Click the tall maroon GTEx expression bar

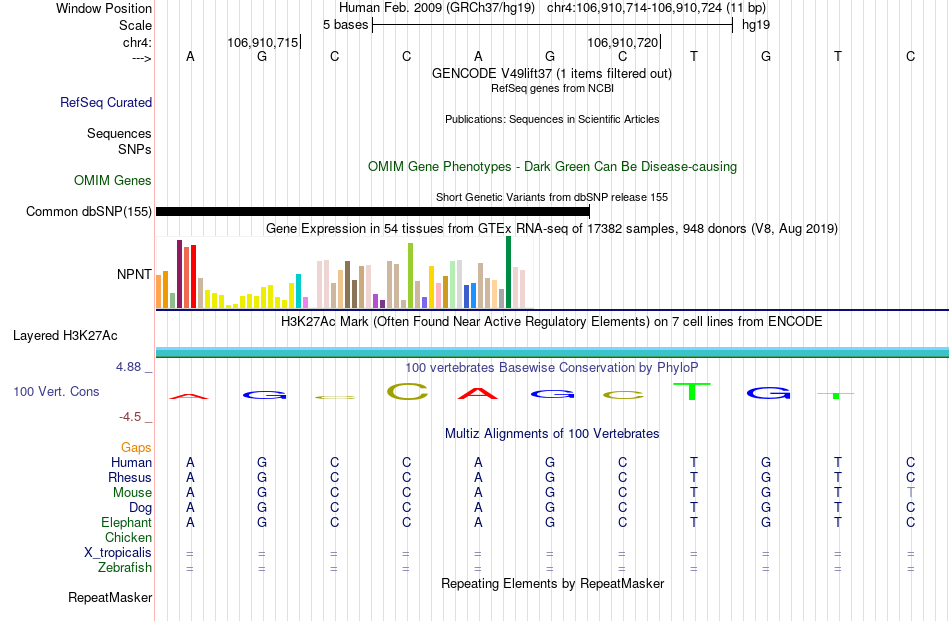click(x=179, y=274)
